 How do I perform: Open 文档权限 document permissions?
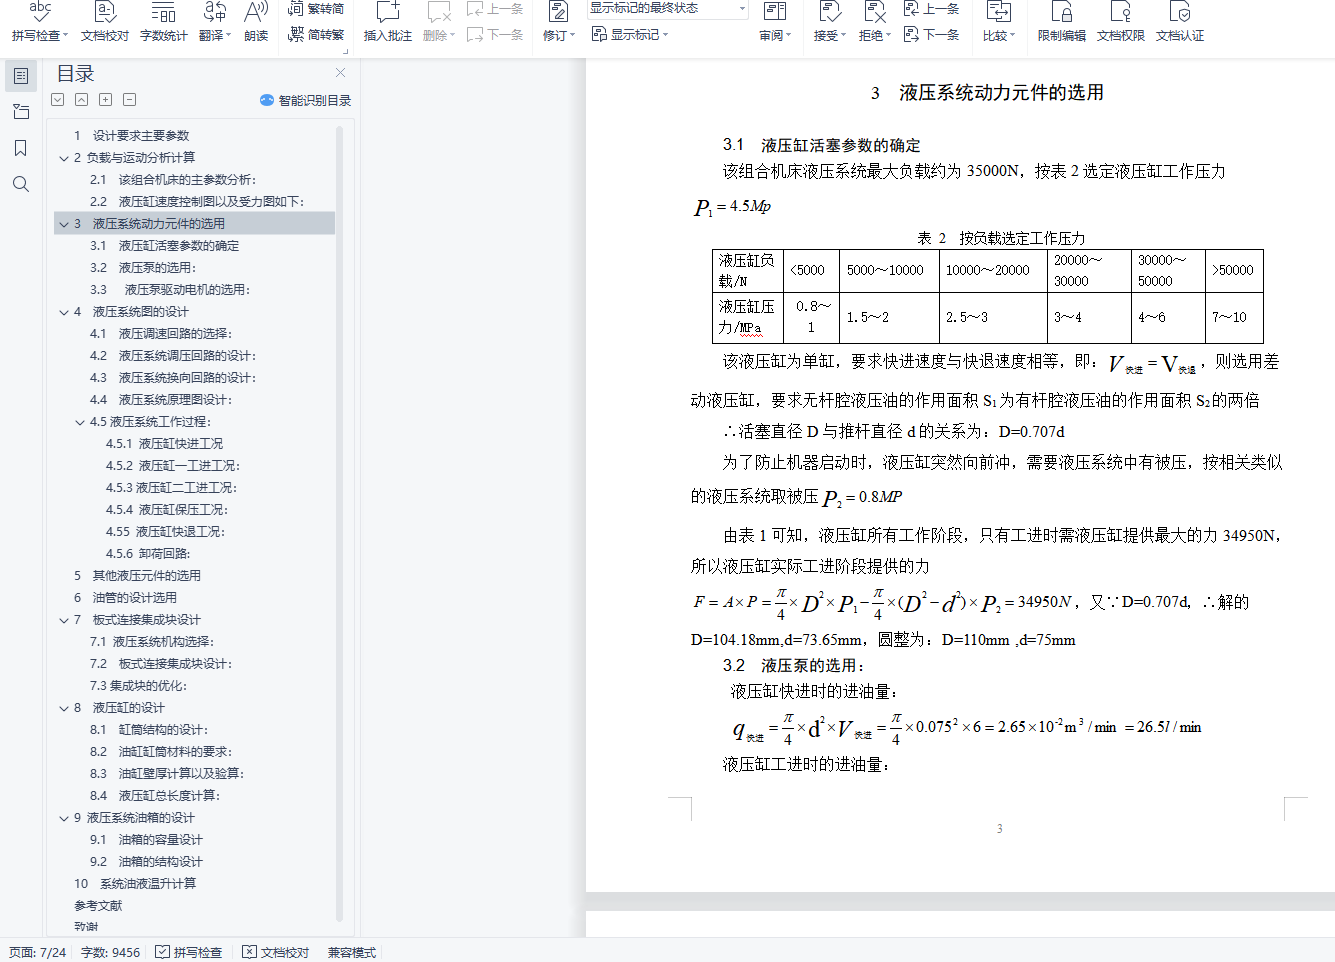click(1121, 21)
